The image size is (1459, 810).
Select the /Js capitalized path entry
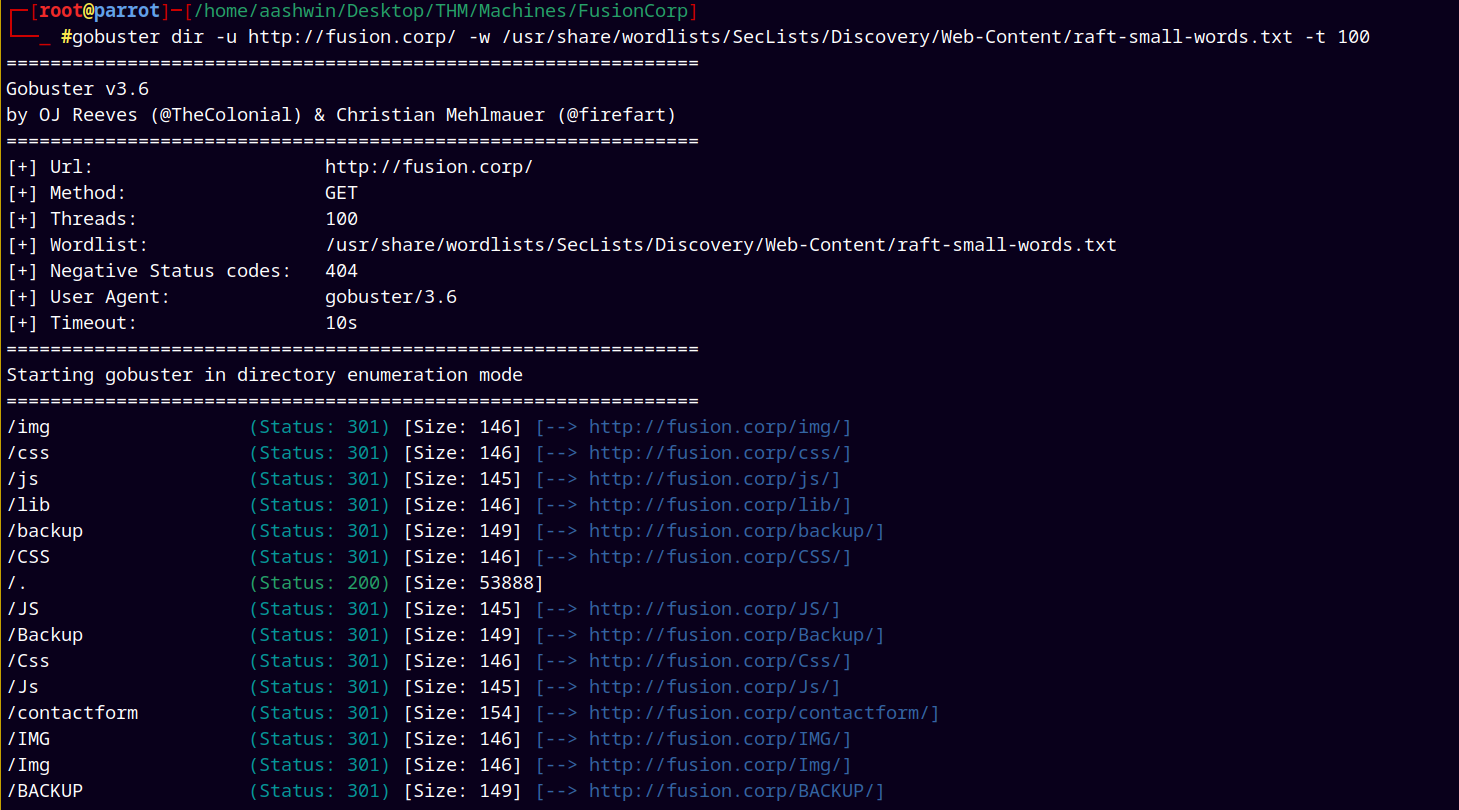22,687
